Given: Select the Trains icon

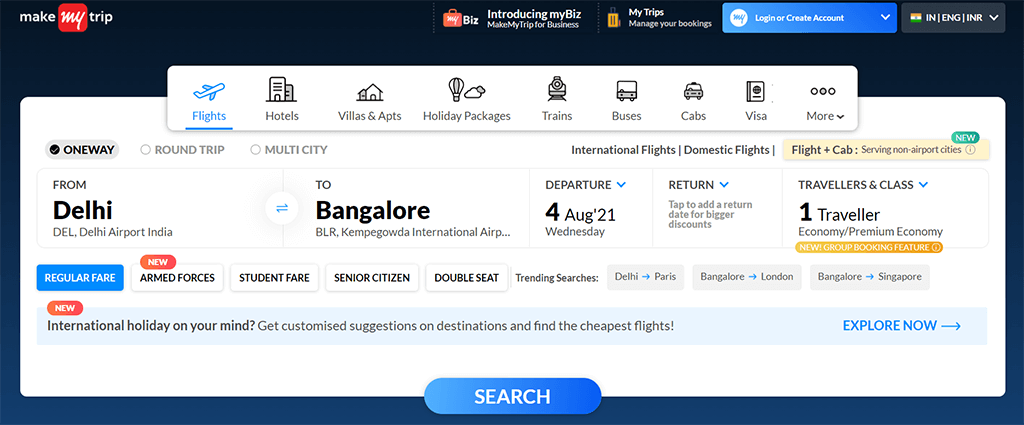Looking at the screenshot, I should [x=557, y=89].
